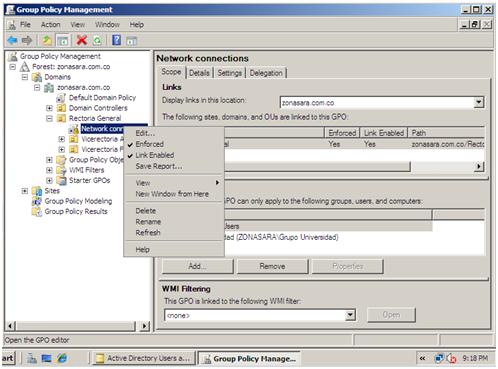The width and height of the screenshot is (498, 369).
Task: Click the Sites node icon
Action: click(37, 191)
